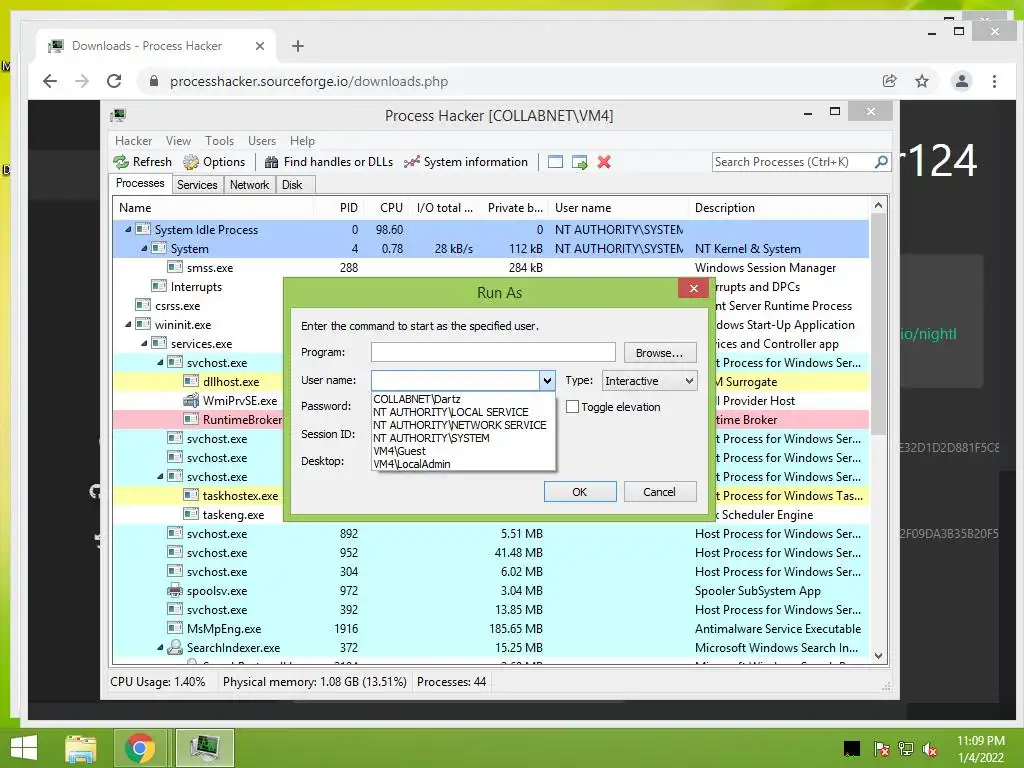
Task: Click Find handles or DLLs binoculars icon
Action: [272, 162]
